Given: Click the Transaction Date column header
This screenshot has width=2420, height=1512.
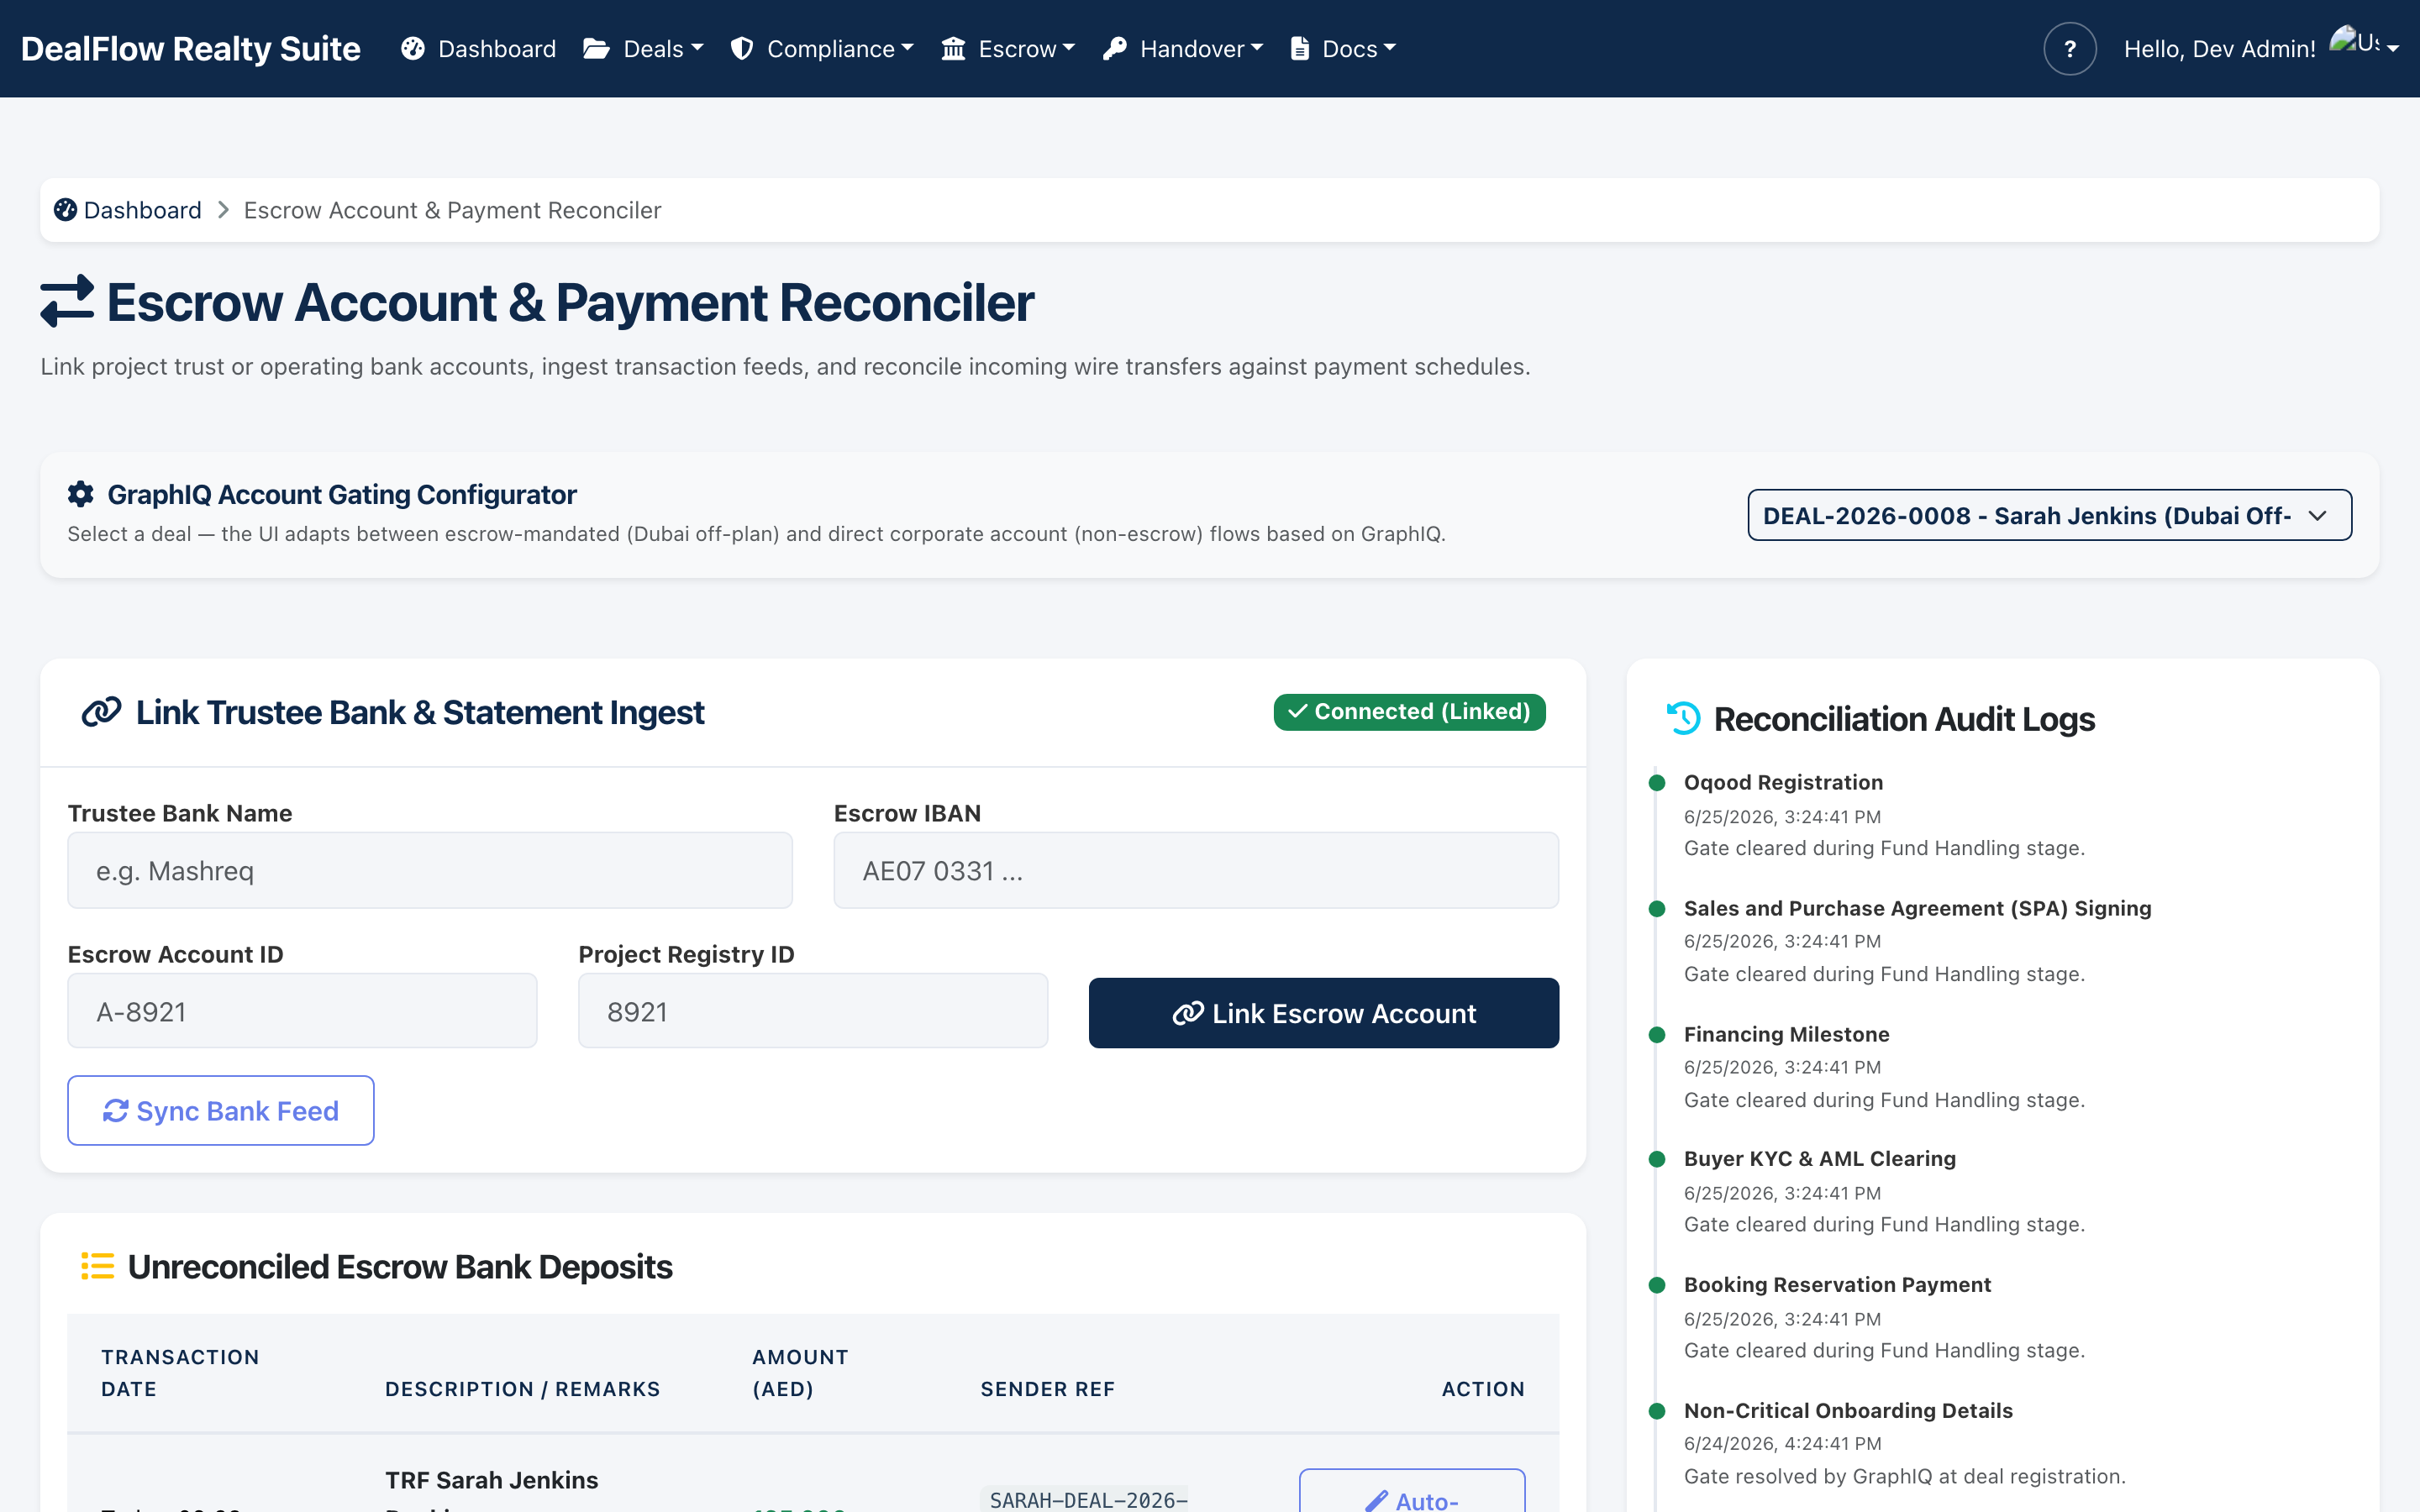Looking at the screenshot, I should coord(180,1373).
